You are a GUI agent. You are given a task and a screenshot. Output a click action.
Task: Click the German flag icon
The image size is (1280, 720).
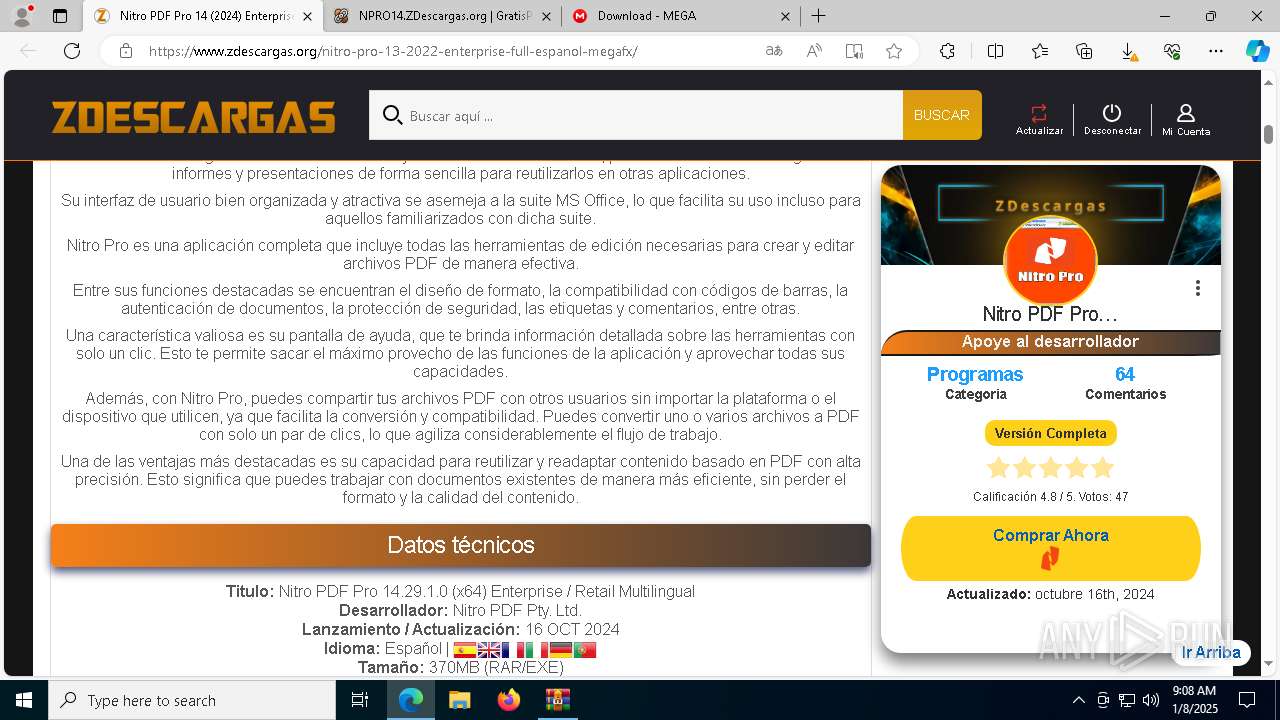tap(561, 649)
